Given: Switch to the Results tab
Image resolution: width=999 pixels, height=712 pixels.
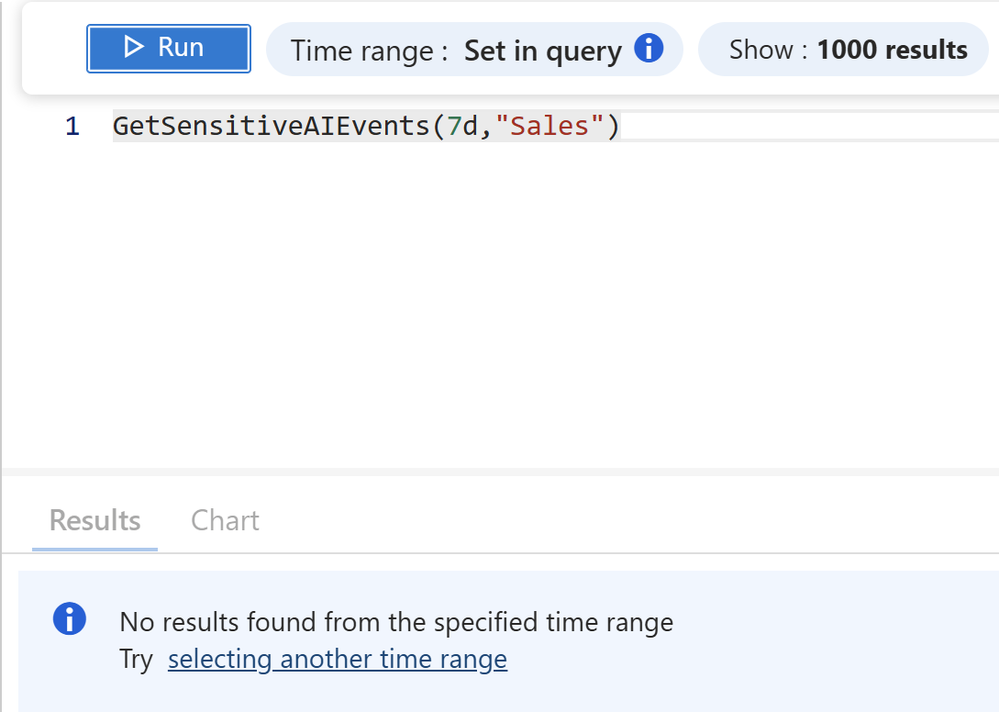Looking at the screenshot, I should pos(95,520).
